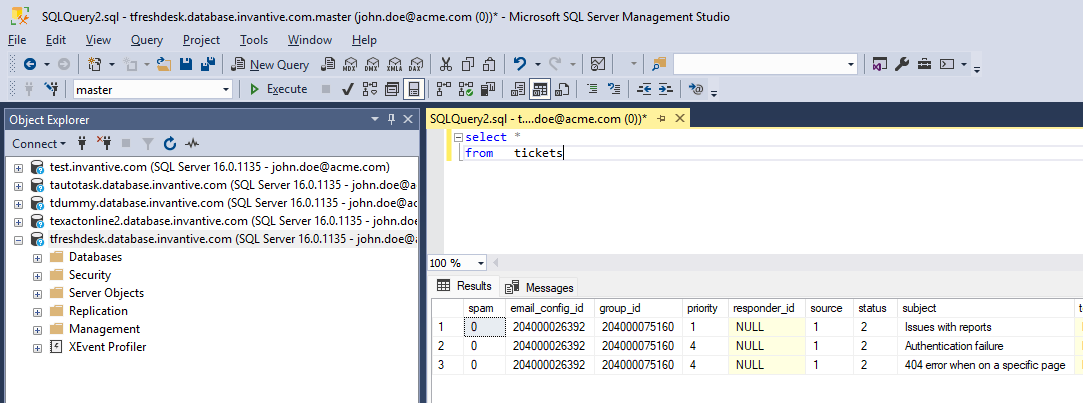Open the 100 % zoom dropdown
This screenshot has width=1083, height=403.
point(481,263)
